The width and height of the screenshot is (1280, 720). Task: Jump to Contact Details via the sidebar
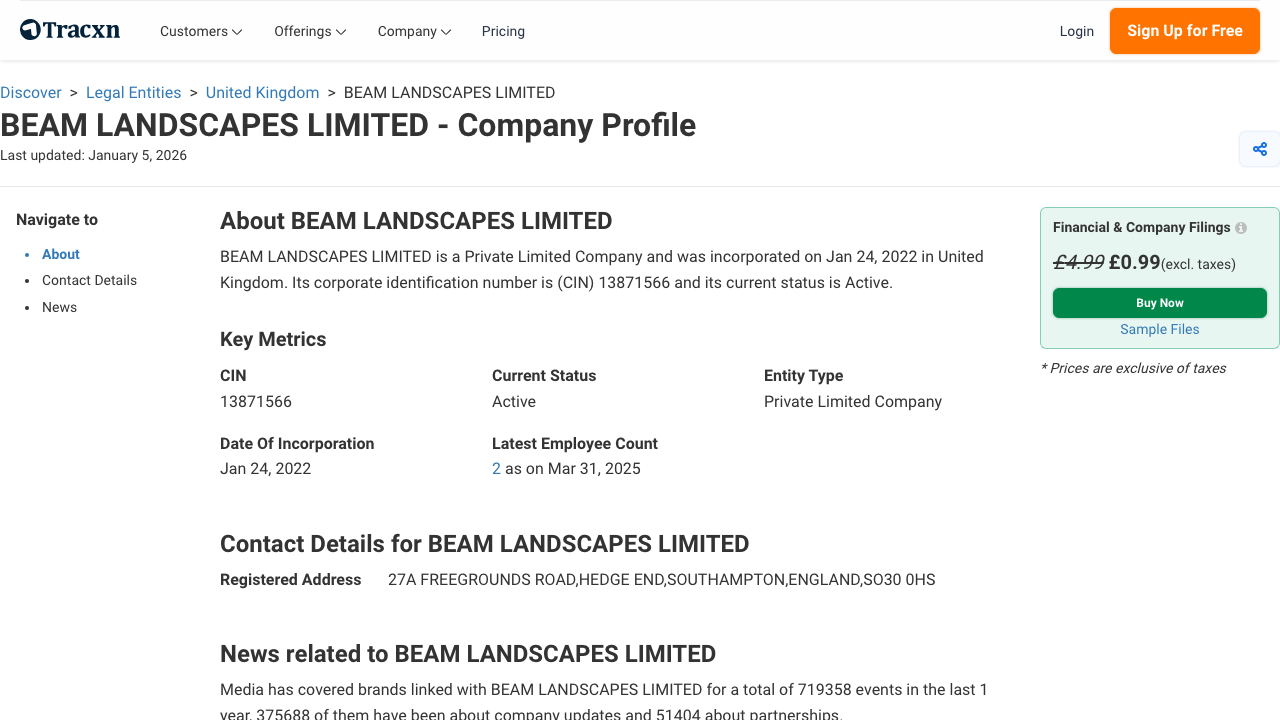(89, 280)
